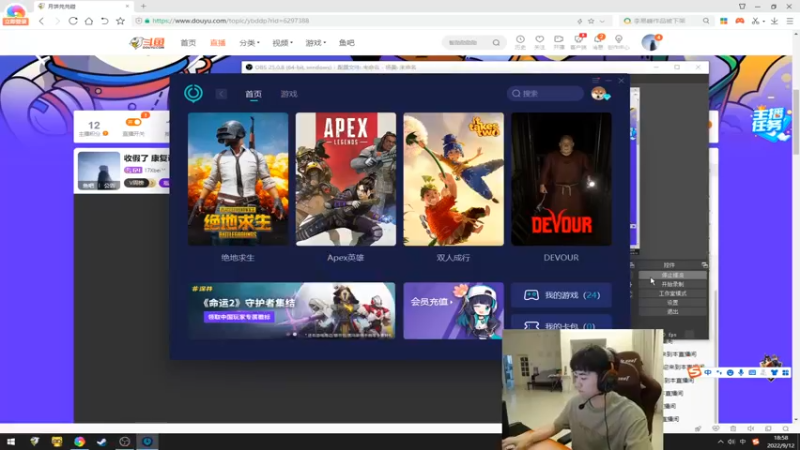Open the Steam taskbar icon
This screenshot has width=800, height=450.
[x=102, y=442]
